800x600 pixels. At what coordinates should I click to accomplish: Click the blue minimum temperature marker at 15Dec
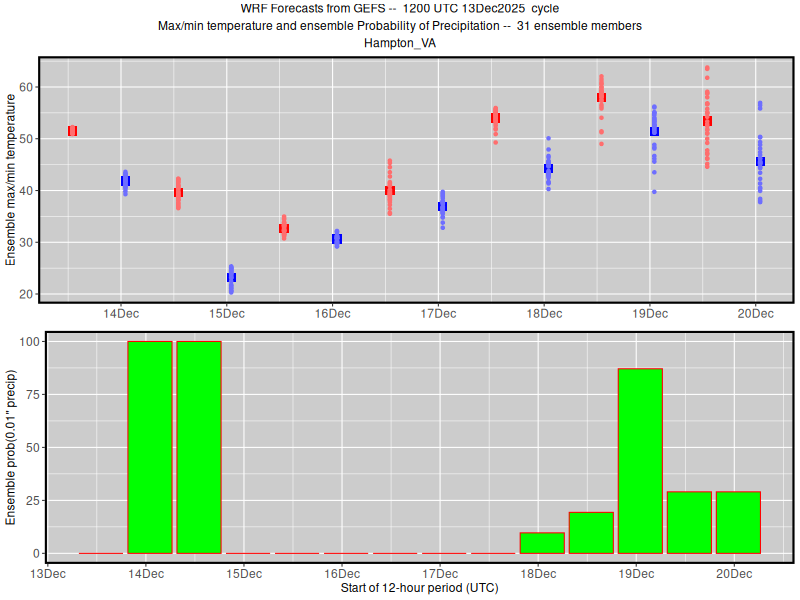(x=231, y=277)
